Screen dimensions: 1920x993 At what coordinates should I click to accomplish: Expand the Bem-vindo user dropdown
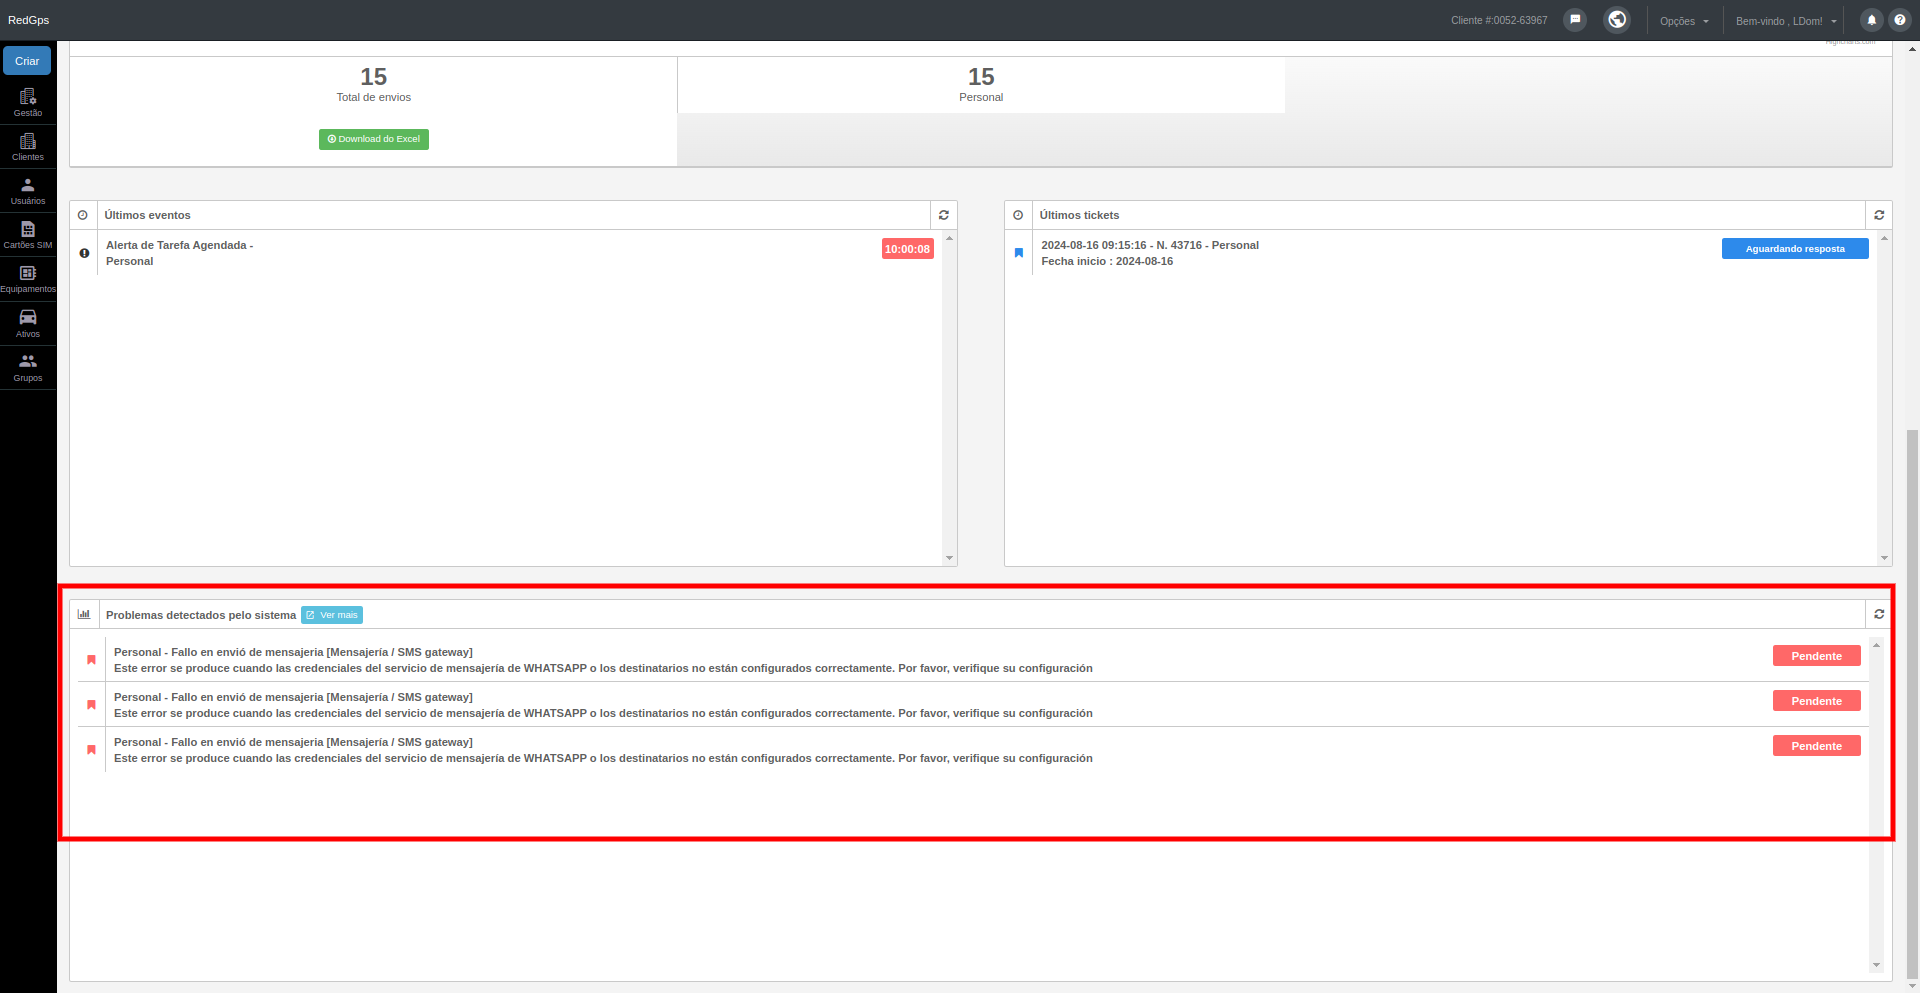pyautogui.click(x=1786, y=21)
